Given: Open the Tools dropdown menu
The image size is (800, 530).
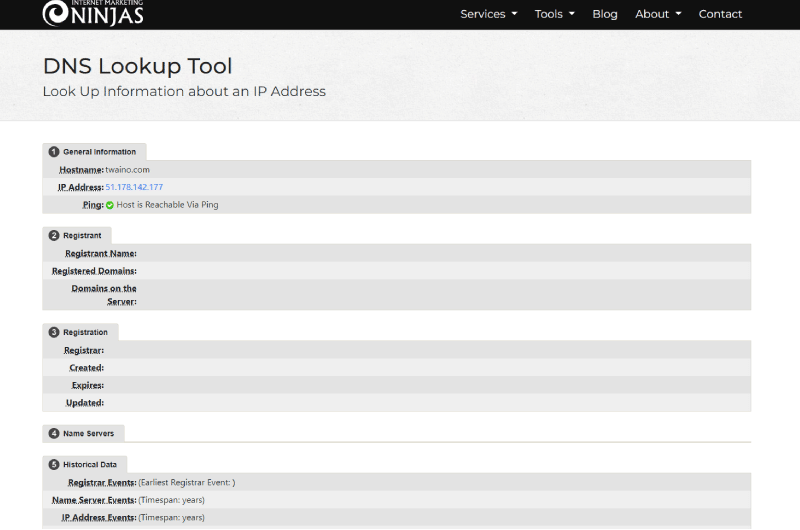Looking at the screenshot, I should 555,14.
